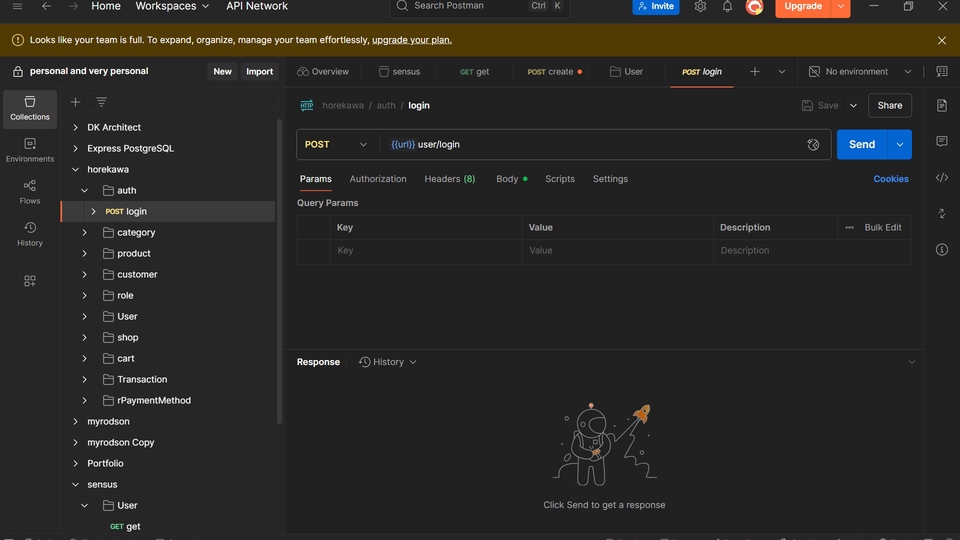Open the collections filter icon

(x=101, y=102)
